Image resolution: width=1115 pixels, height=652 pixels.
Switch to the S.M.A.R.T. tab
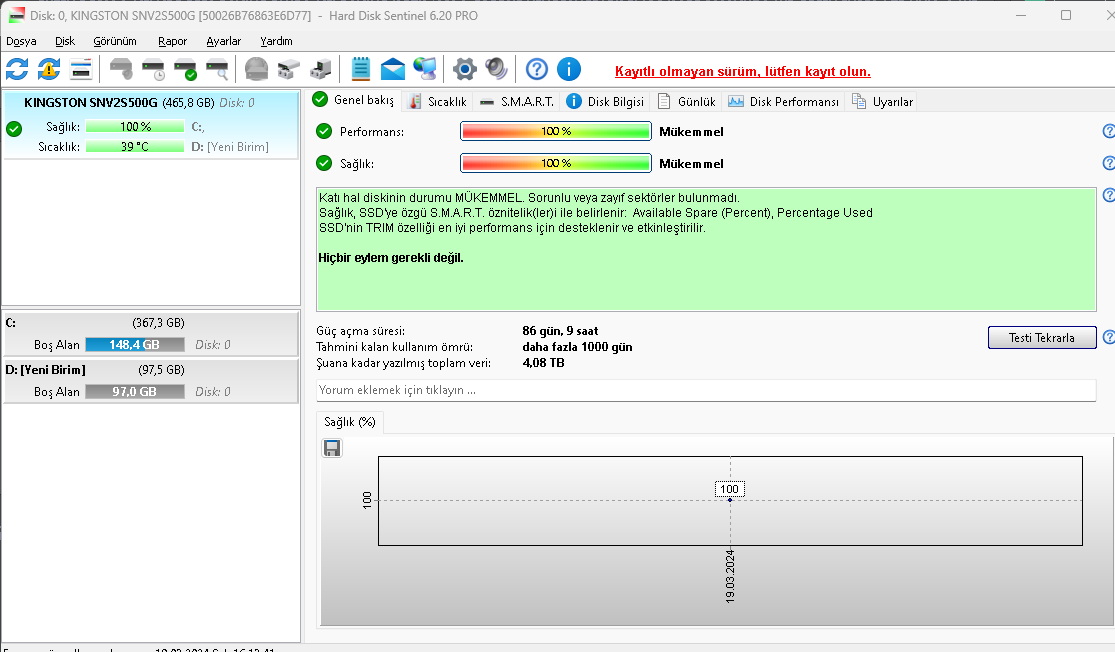coord(517,102)
